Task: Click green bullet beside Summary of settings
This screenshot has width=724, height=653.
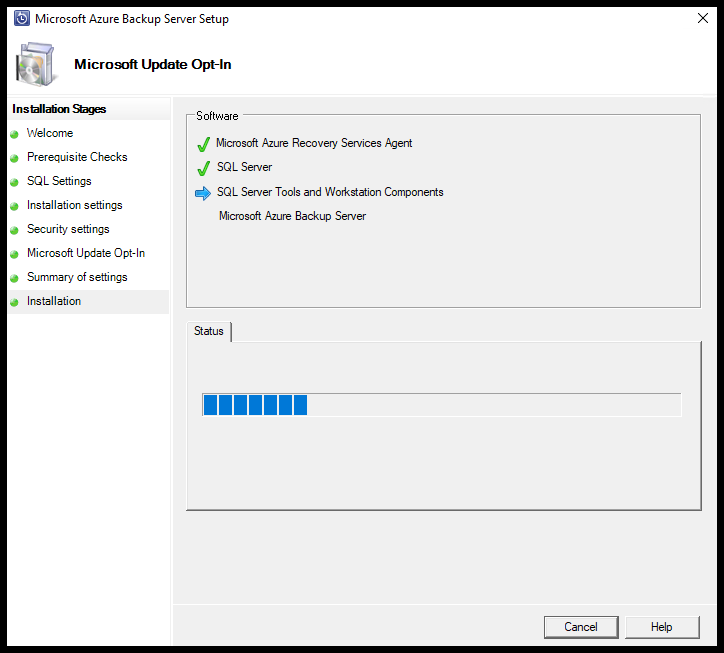Action: [14, 278]
